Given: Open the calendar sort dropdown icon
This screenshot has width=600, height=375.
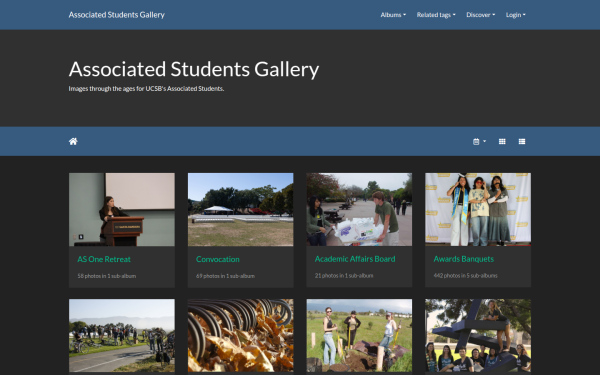Looking at the screenshot, I should (479, 142).
